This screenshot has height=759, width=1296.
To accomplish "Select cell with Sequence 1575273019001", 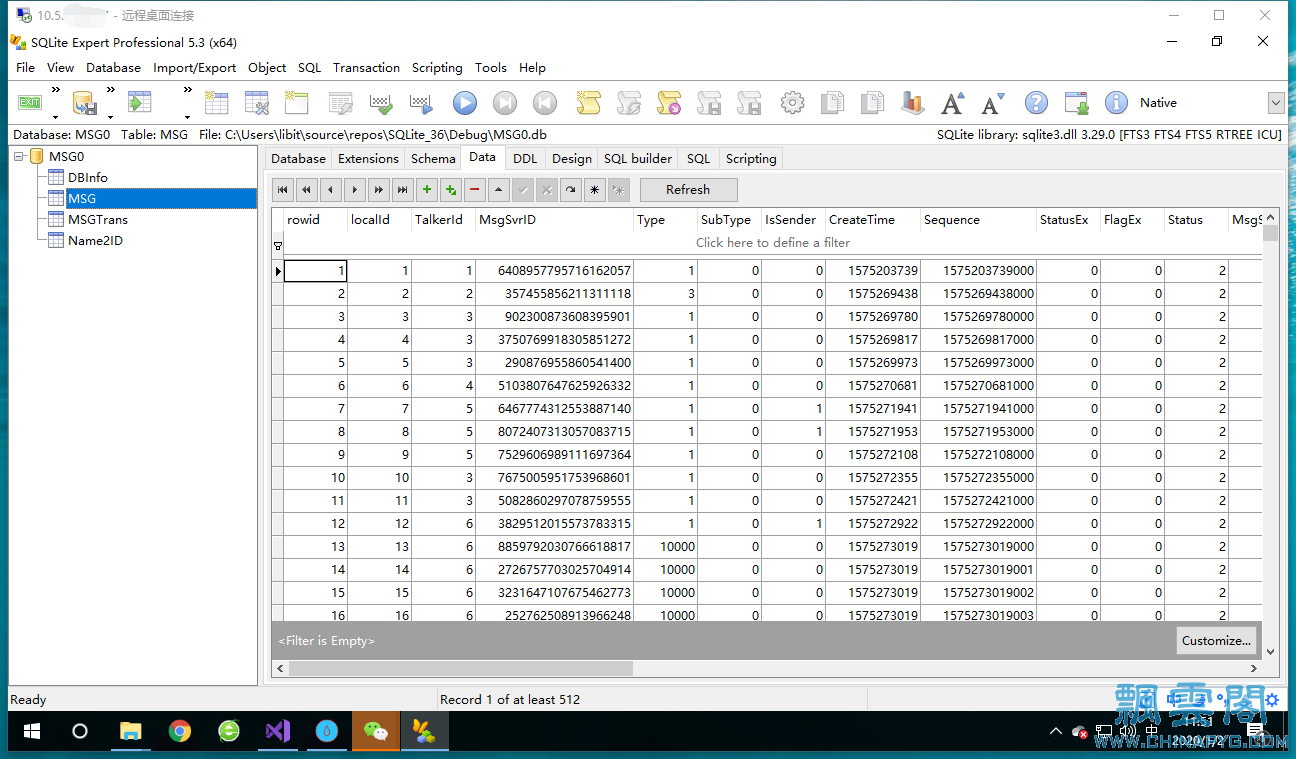I will click(x=978, y=570).
